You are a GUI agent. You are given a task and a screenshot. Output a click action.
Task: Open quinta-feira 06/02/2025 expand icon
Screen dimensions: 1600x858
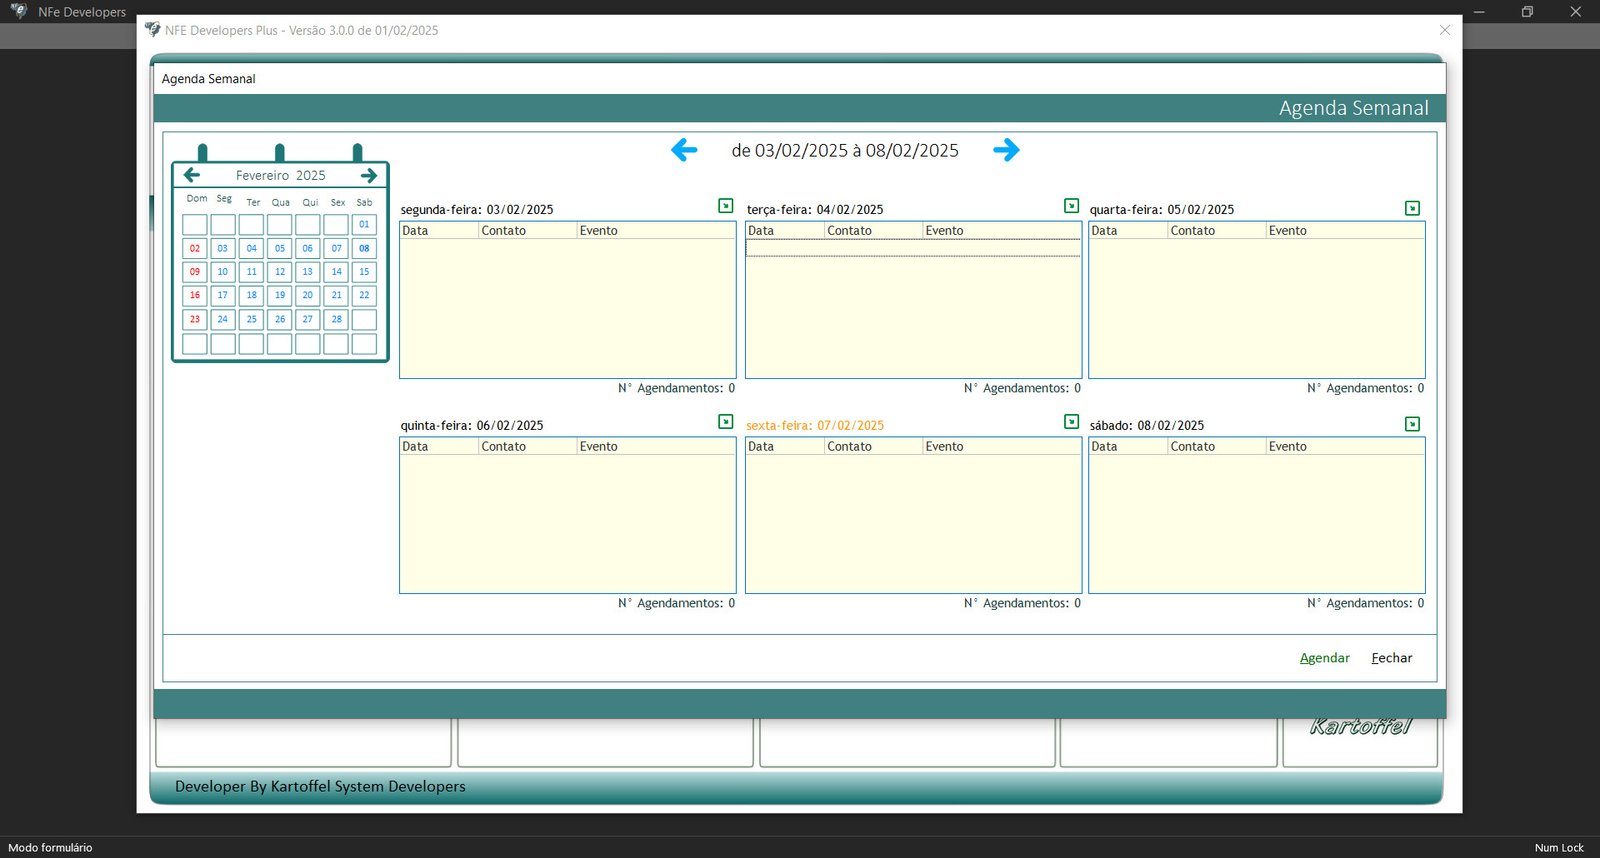click(726, 422)
